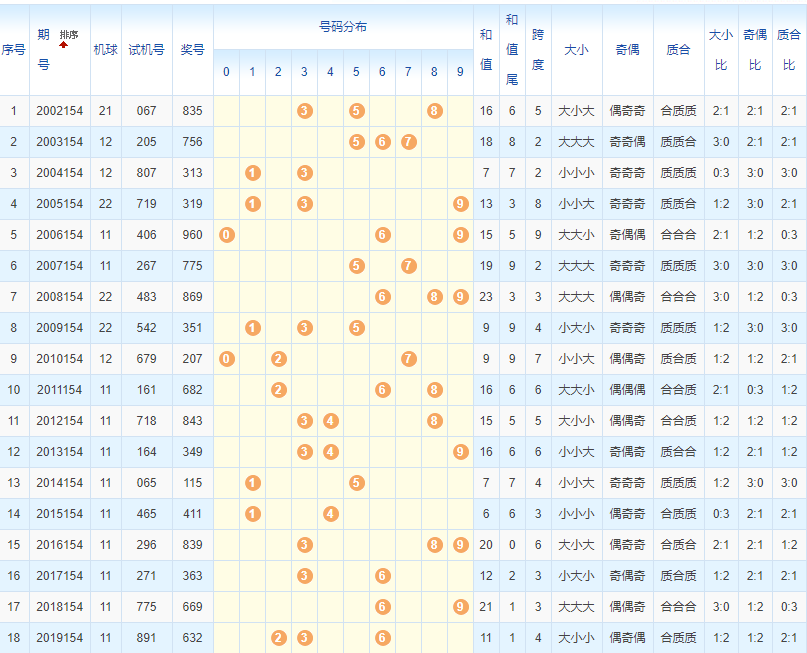Viewport: 807px width, 653px height.
Task: Click orange ball 3 in row 2002154
Action: coord(305,110)
